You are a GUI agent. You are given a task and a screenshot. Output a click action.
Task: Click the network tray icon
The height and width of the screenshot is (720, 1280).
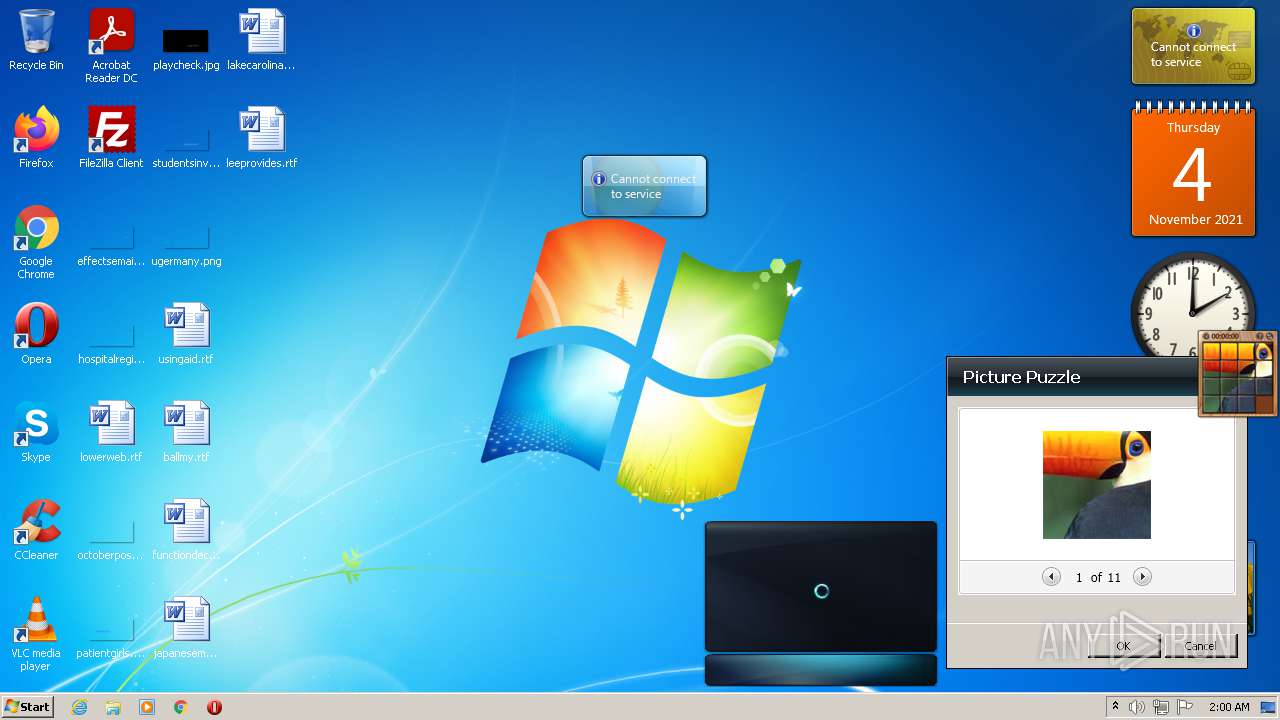[1161, 707]
